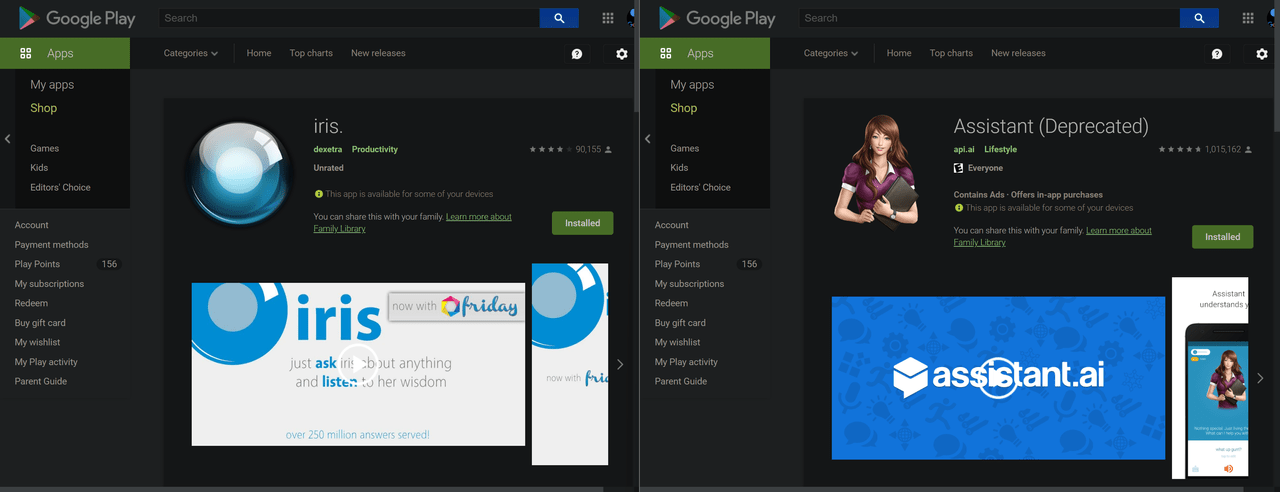Open Home tab in left window
Image resolution: width=1280 pixels, height=492 pixels.
(x=259, y=53)
